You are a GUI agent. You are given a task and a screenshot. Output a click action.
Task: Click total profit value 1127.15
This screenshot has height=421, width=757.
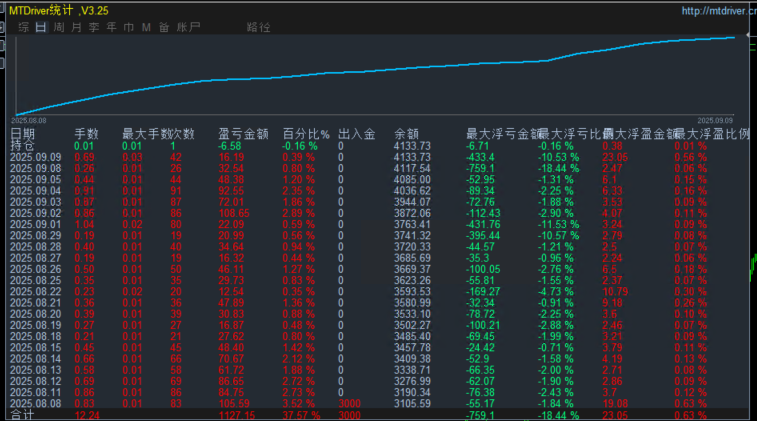[x=237, y=415]
